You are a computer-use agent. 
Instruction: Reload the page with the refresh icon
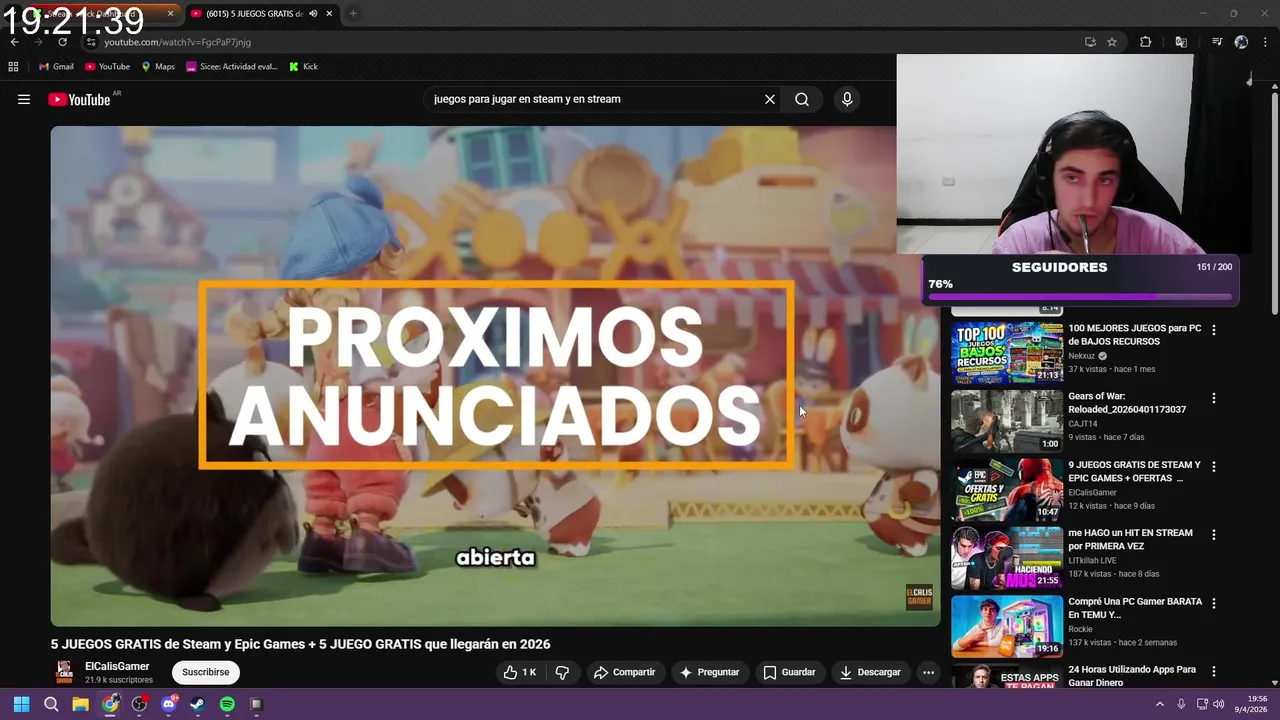(62, 42)
